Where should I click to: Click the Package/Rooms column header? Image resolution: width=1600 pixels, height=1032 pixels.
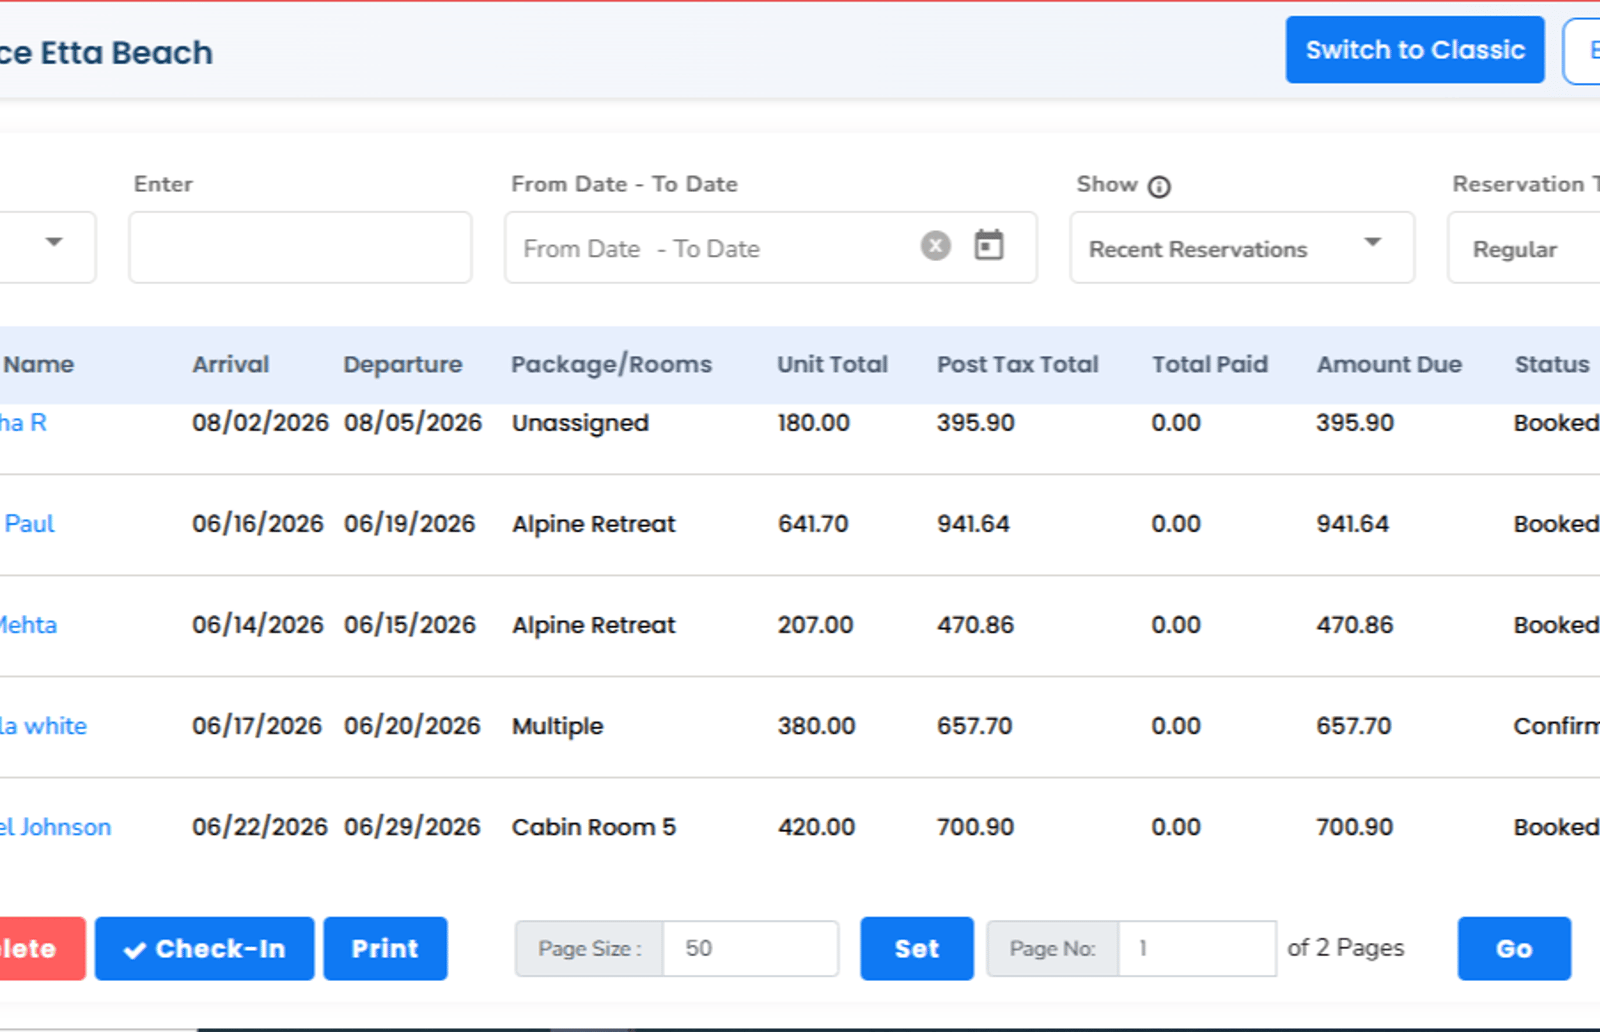[x=611, y=365]
